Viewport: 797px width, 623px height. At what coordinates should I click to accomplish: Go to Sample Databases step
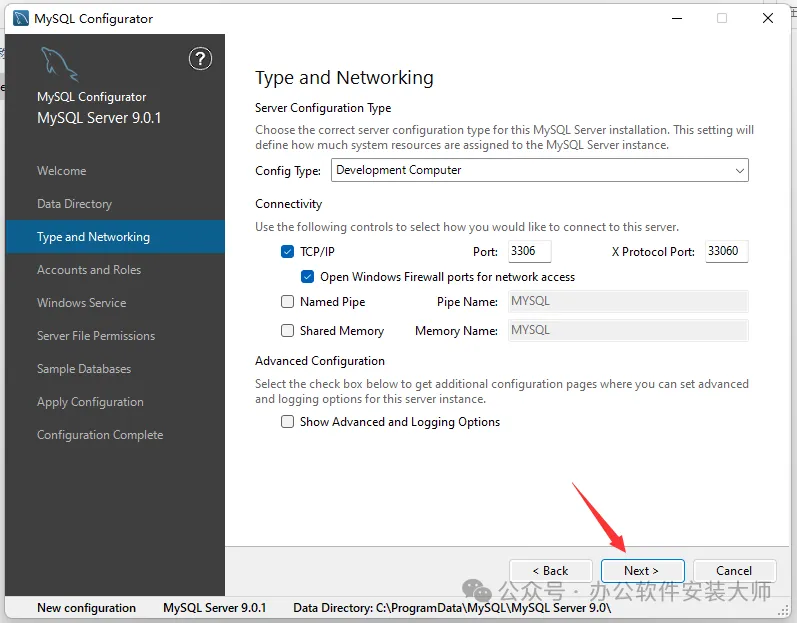84,369
